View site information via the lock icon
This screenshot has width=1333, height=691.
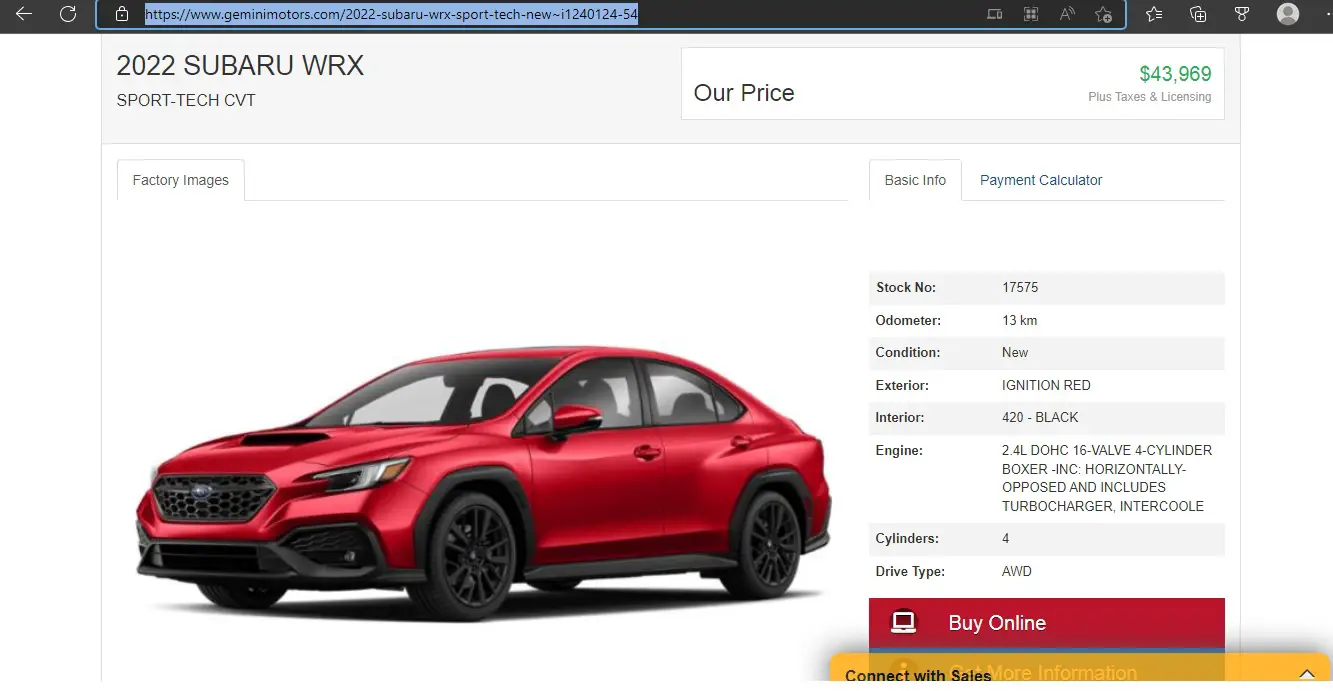click(x=122, y=14)
